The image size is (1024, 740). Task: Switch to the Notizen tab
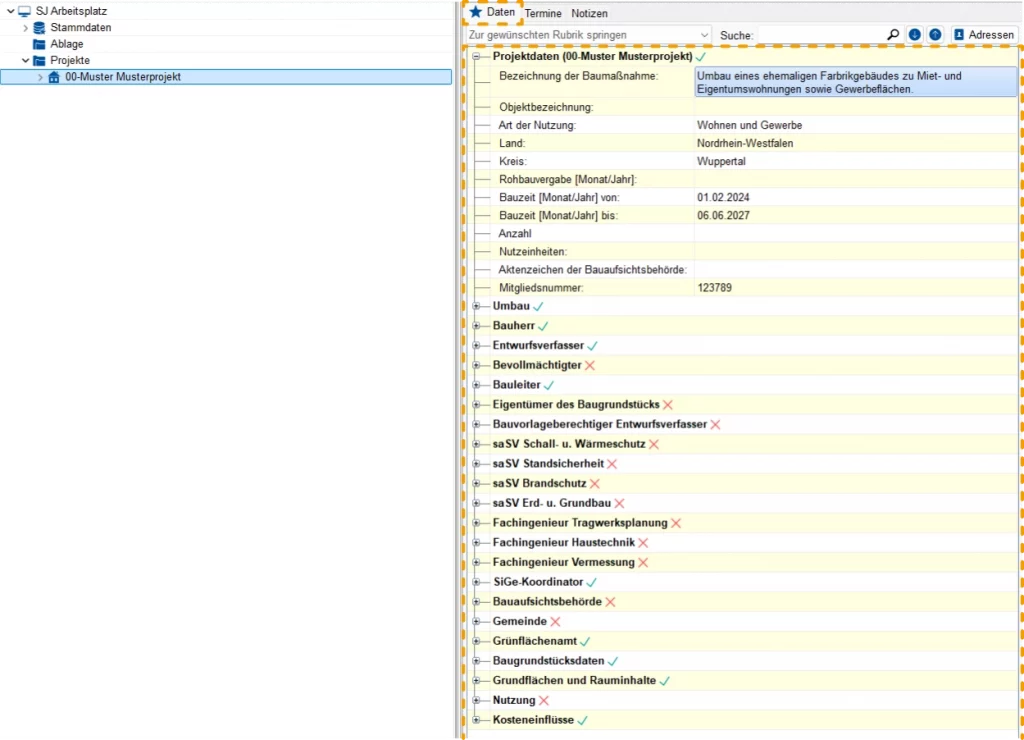point(589,14)
